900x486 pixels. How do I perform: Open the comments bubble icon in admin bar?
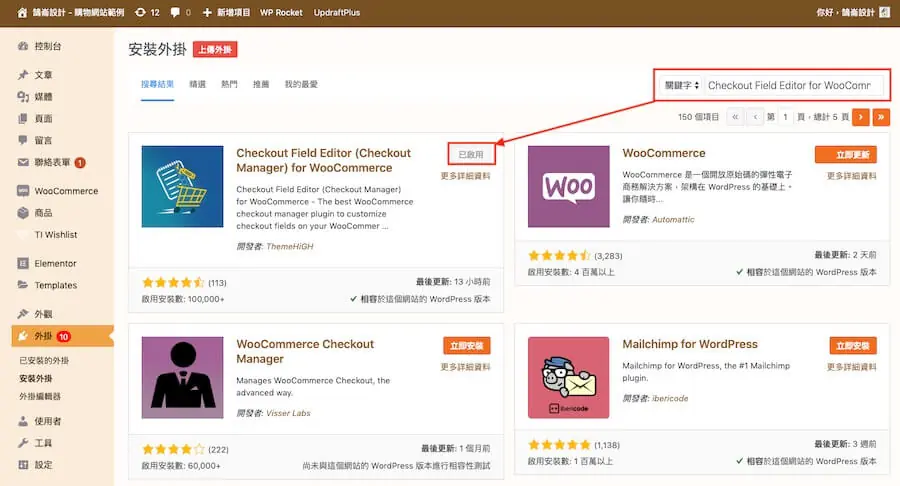click(175, 12)
